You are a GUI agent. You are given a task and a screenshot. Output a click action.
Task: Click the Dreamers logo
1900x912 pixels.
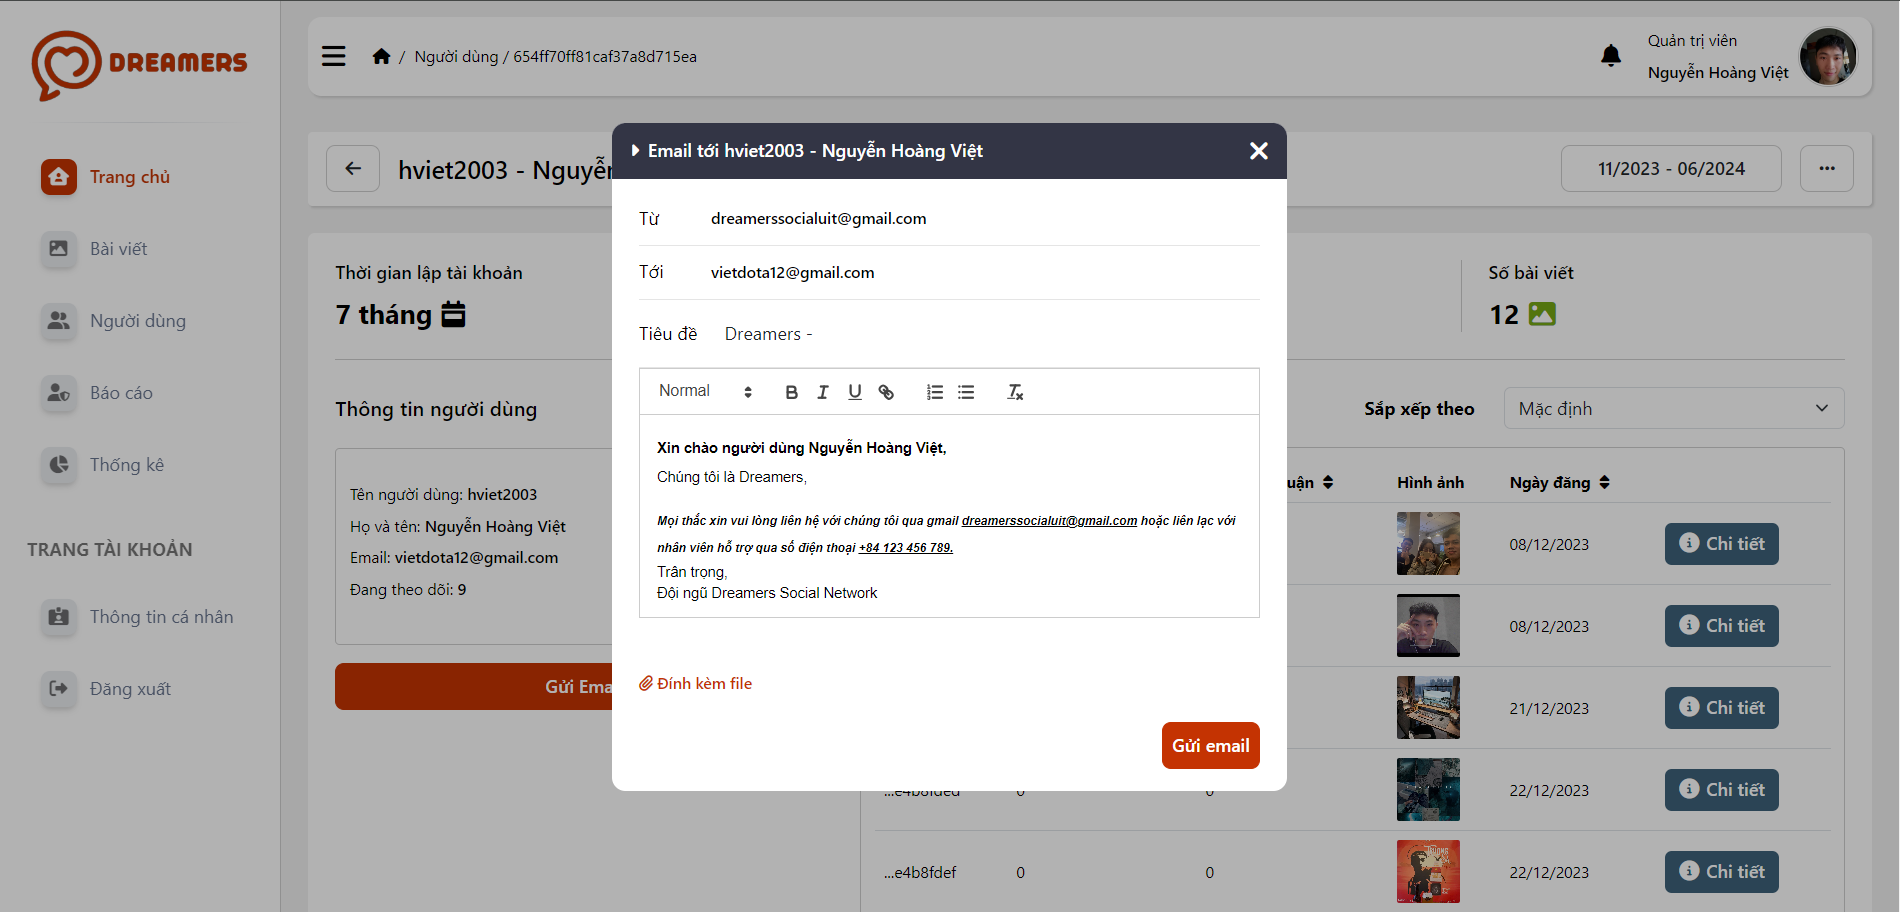(139, 65)
